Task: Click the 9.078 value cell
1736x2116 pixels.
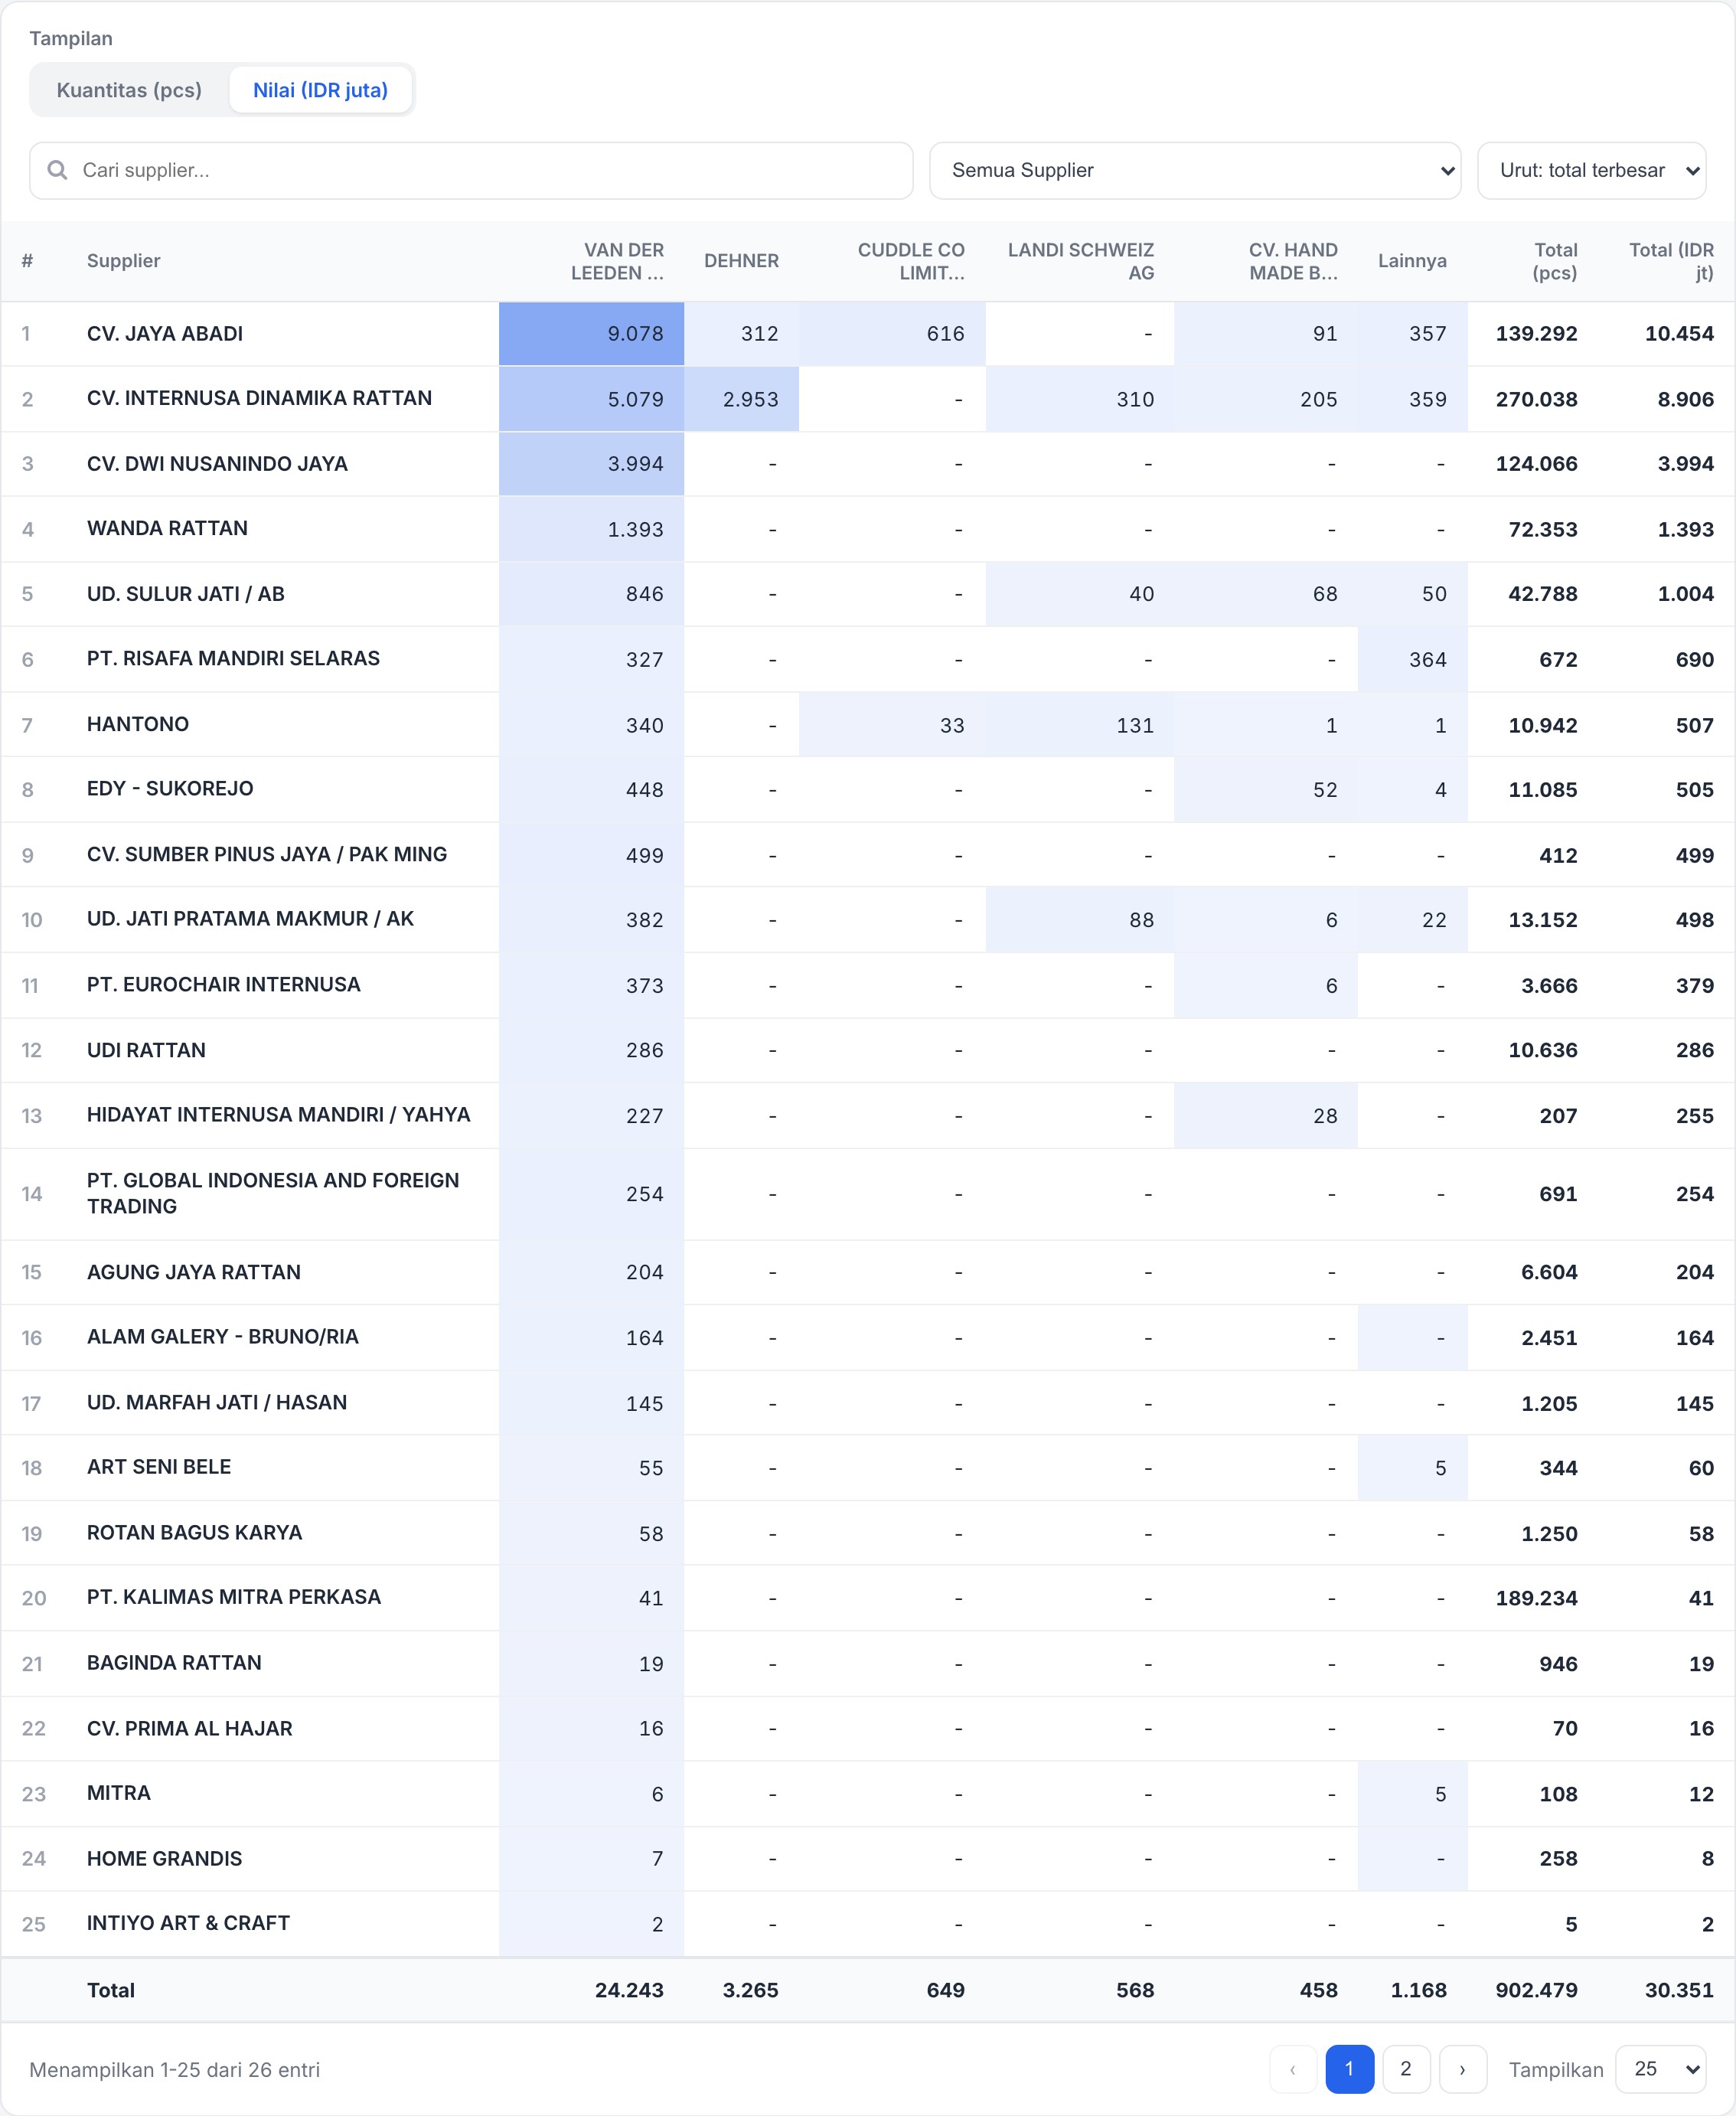Action: point(591,334)
